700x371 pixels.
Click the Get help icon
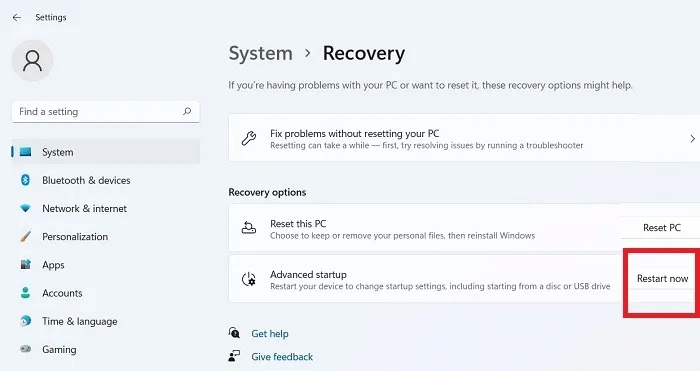pos(234,333)
